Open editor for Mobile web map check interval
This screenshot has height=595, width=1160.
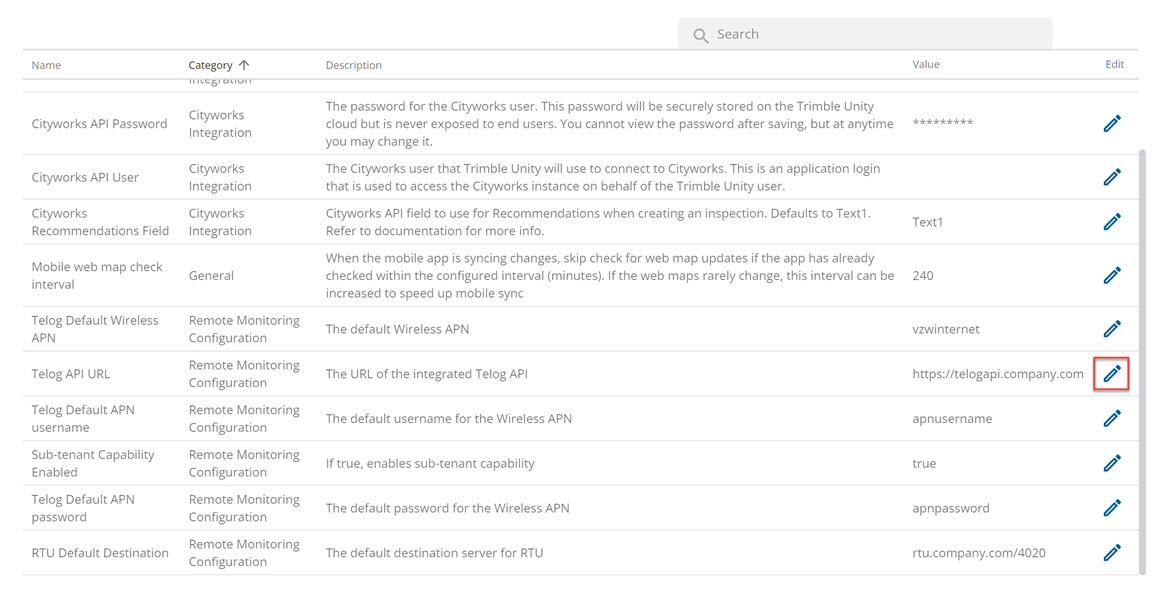[1112, 275]
